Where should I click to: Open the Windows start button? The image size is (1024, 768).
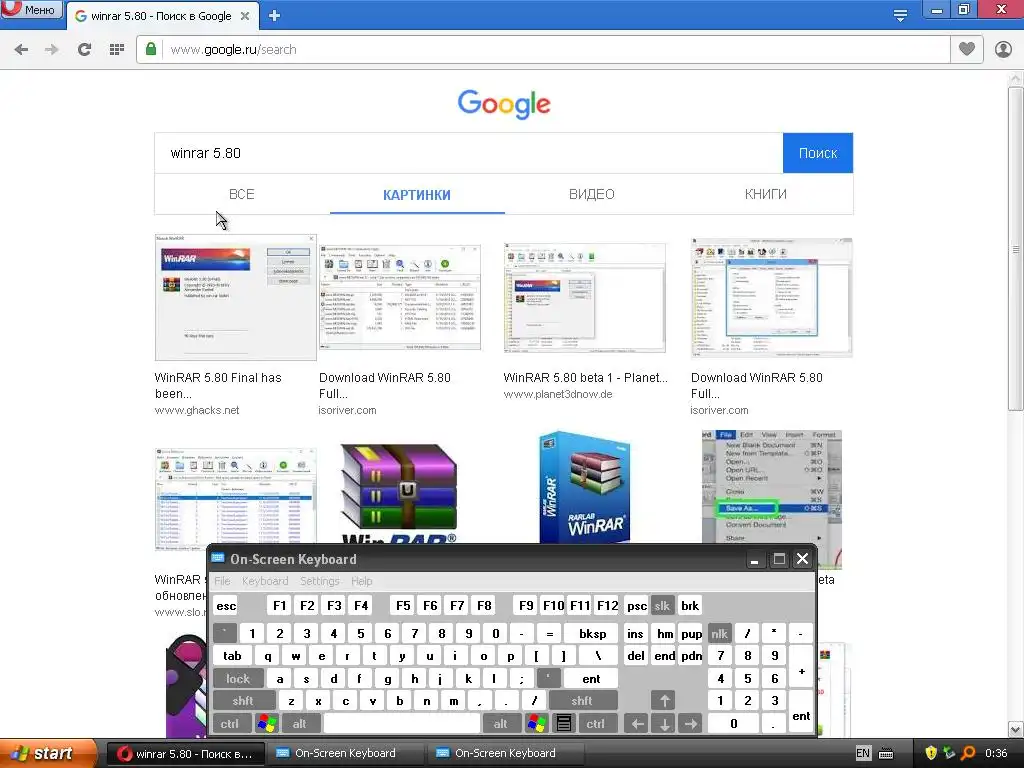tap(47, 753)
